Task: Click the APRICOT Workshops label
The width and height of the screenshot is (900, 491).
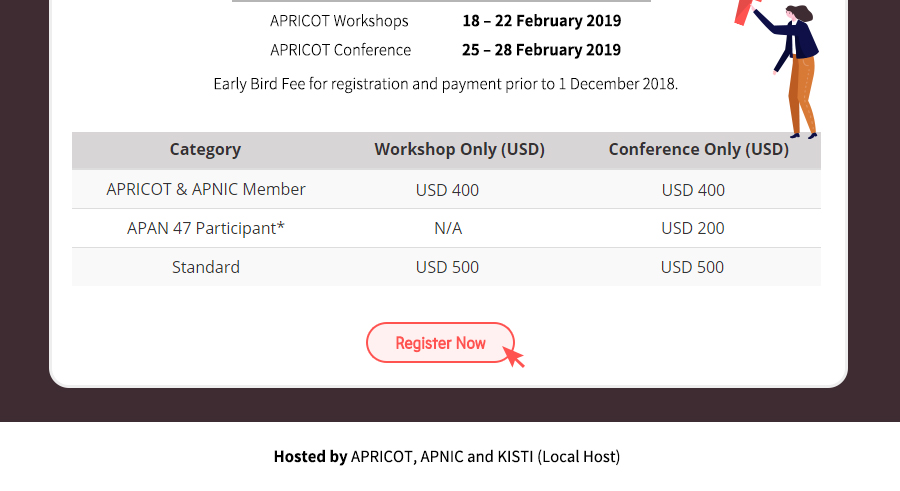Action: click(339, 21)
